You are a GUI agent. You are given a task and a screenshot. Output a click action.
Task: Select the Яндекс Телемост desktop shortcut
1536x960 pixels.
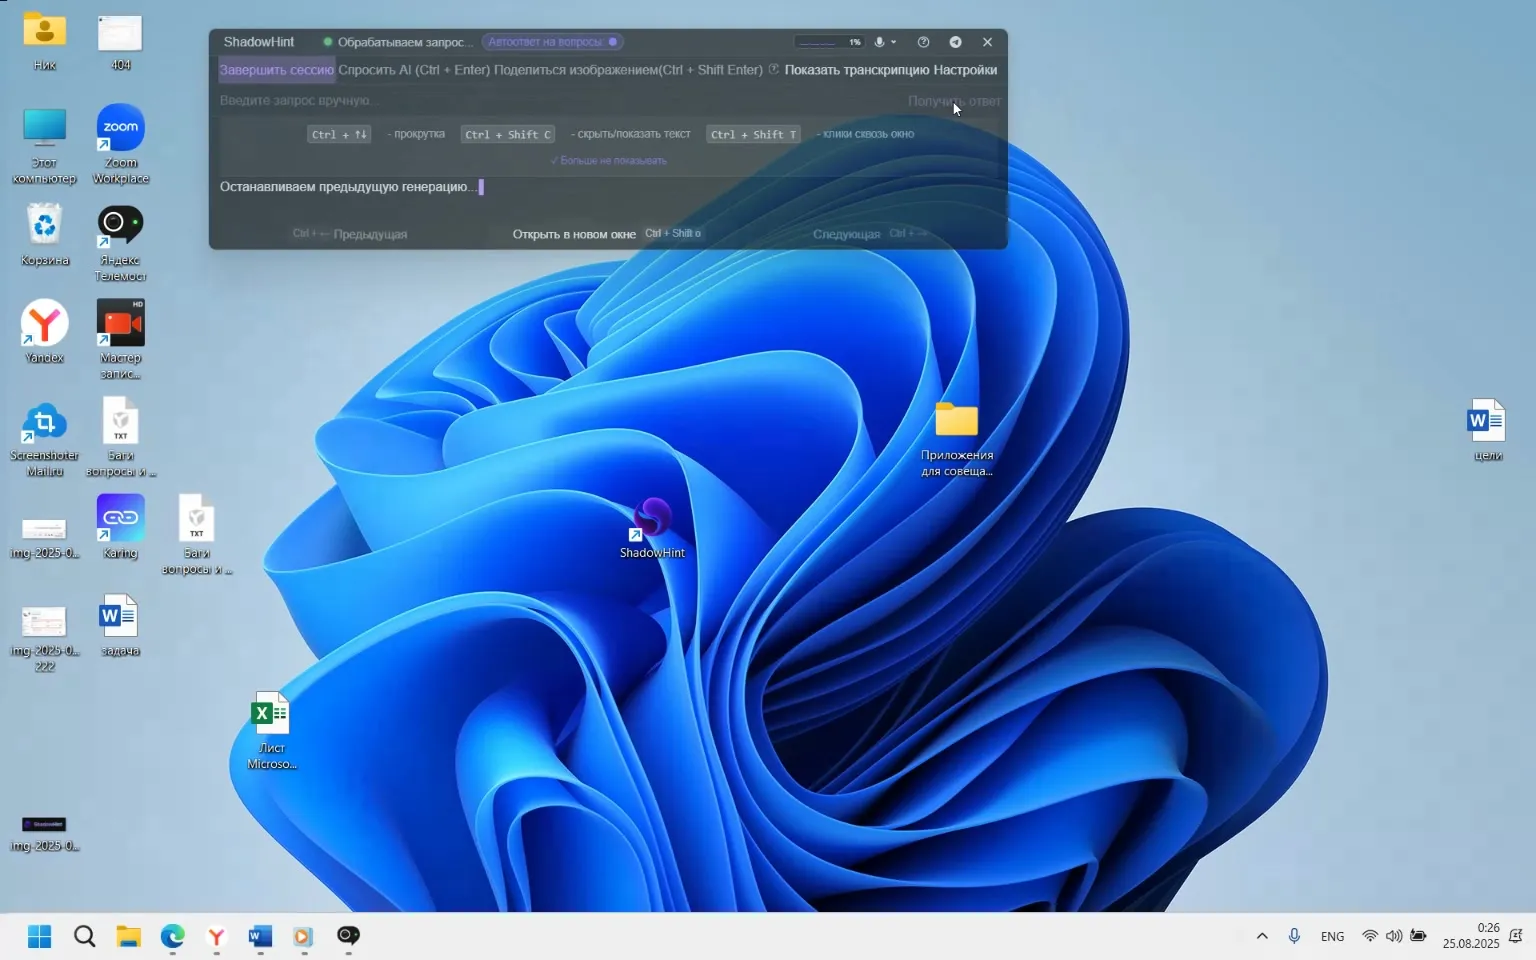click(121, 226)
